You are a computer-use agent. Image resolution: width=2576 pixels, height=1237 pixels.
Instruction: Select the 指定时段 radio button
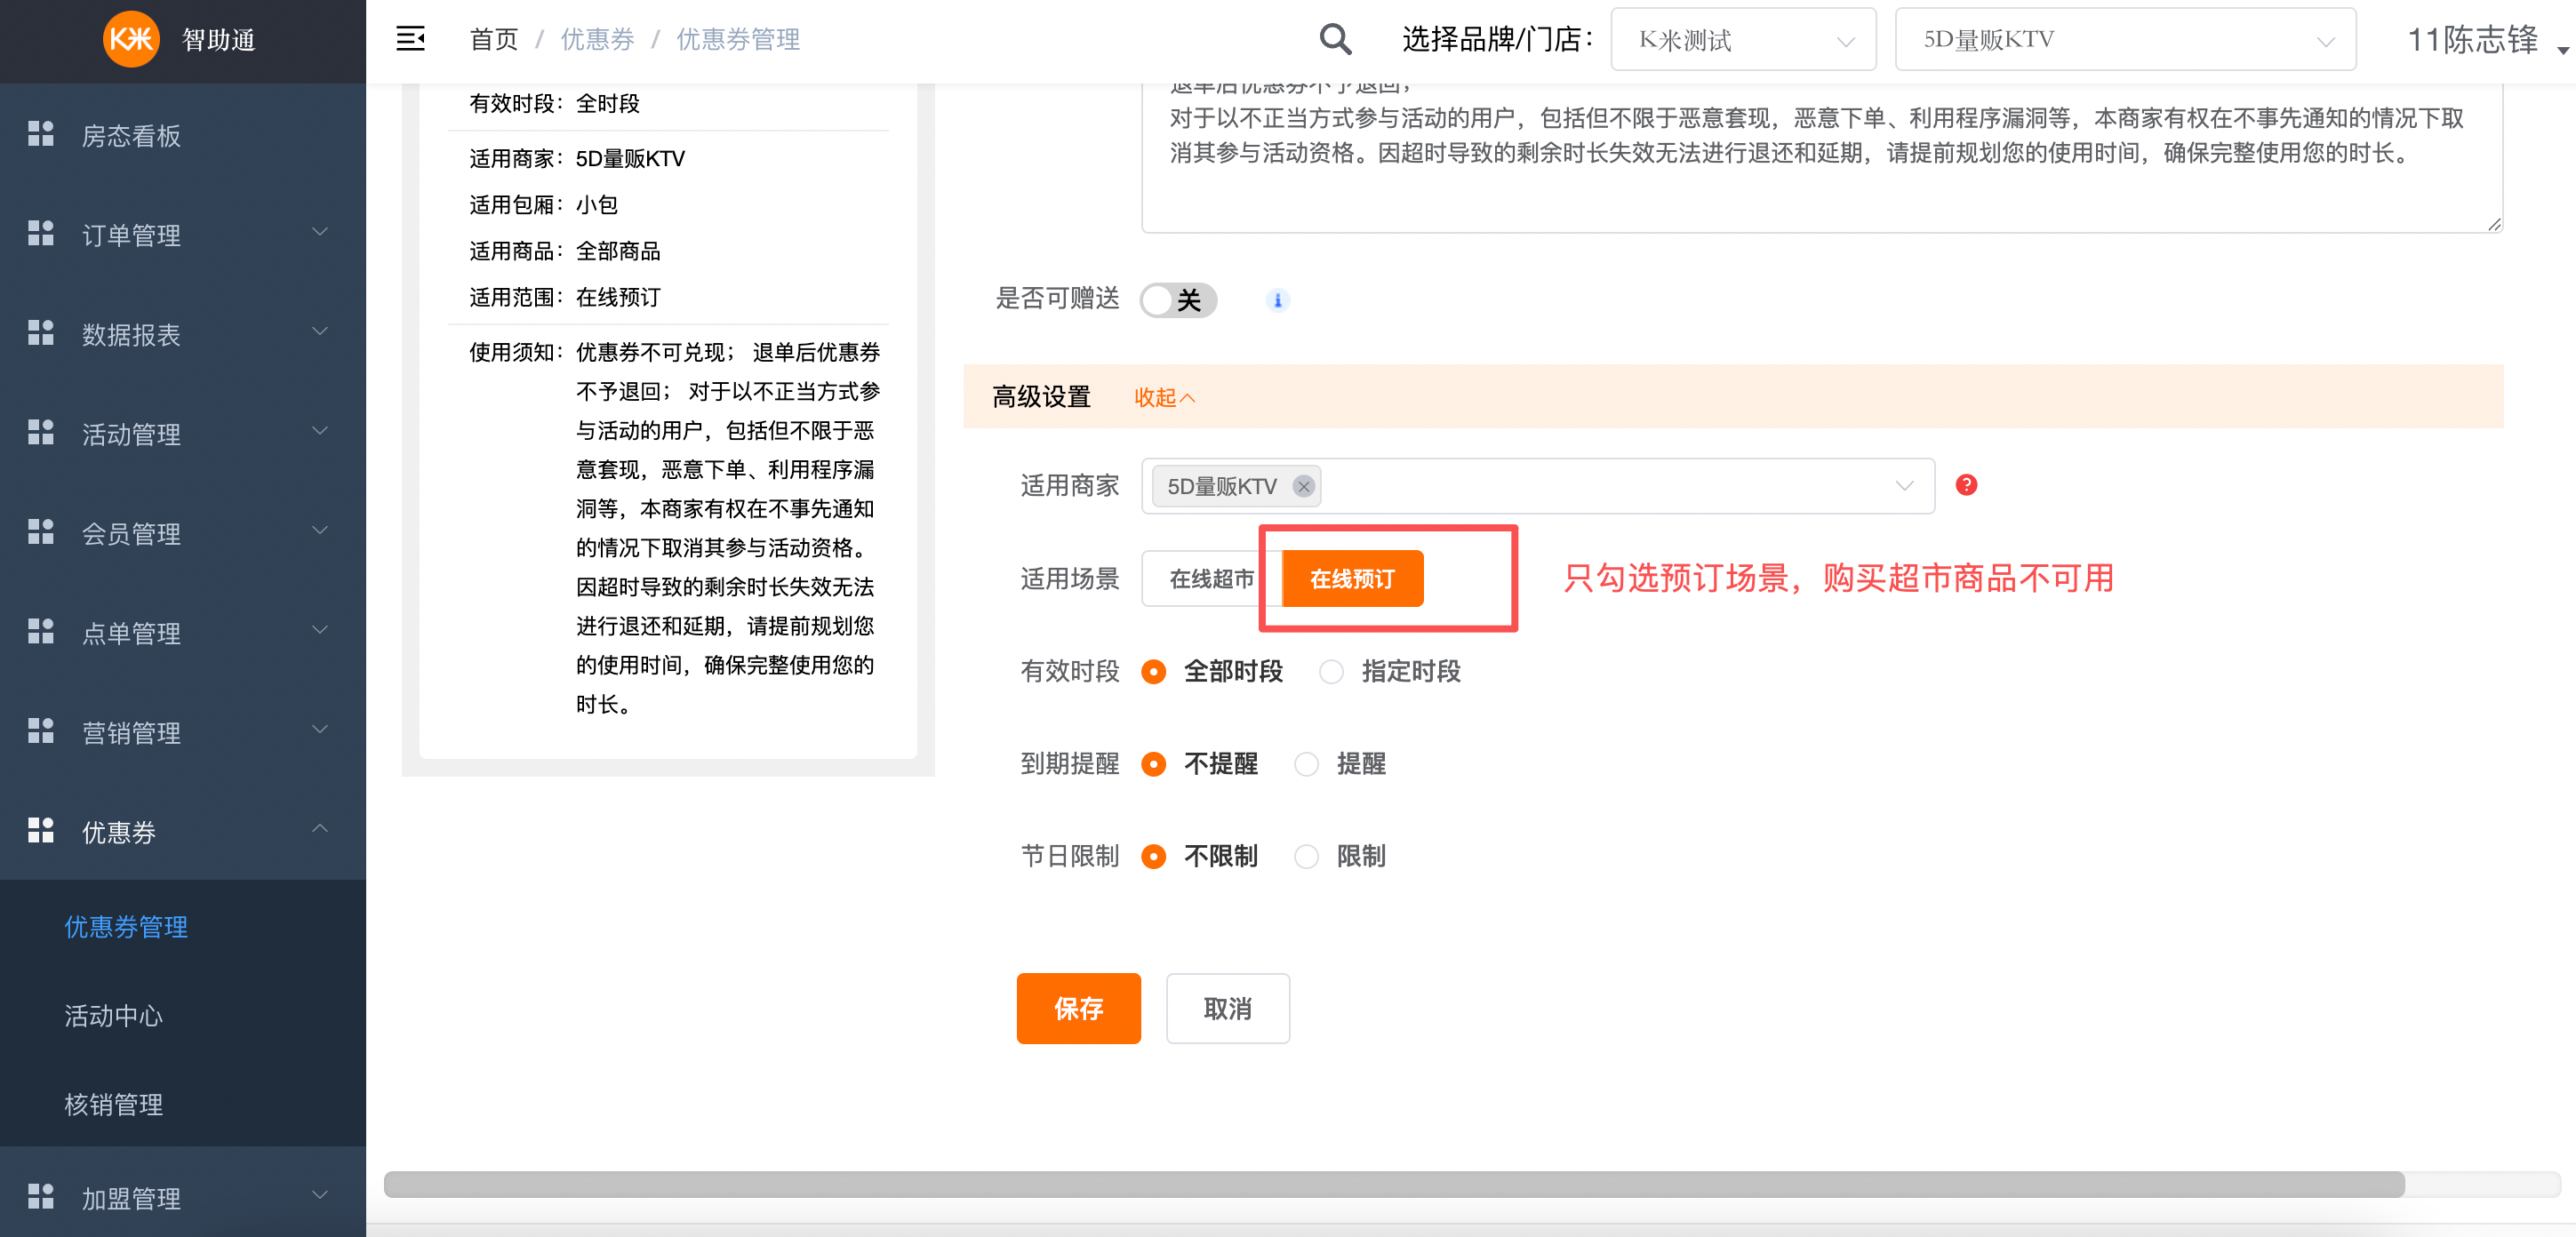pos(1331,672)
